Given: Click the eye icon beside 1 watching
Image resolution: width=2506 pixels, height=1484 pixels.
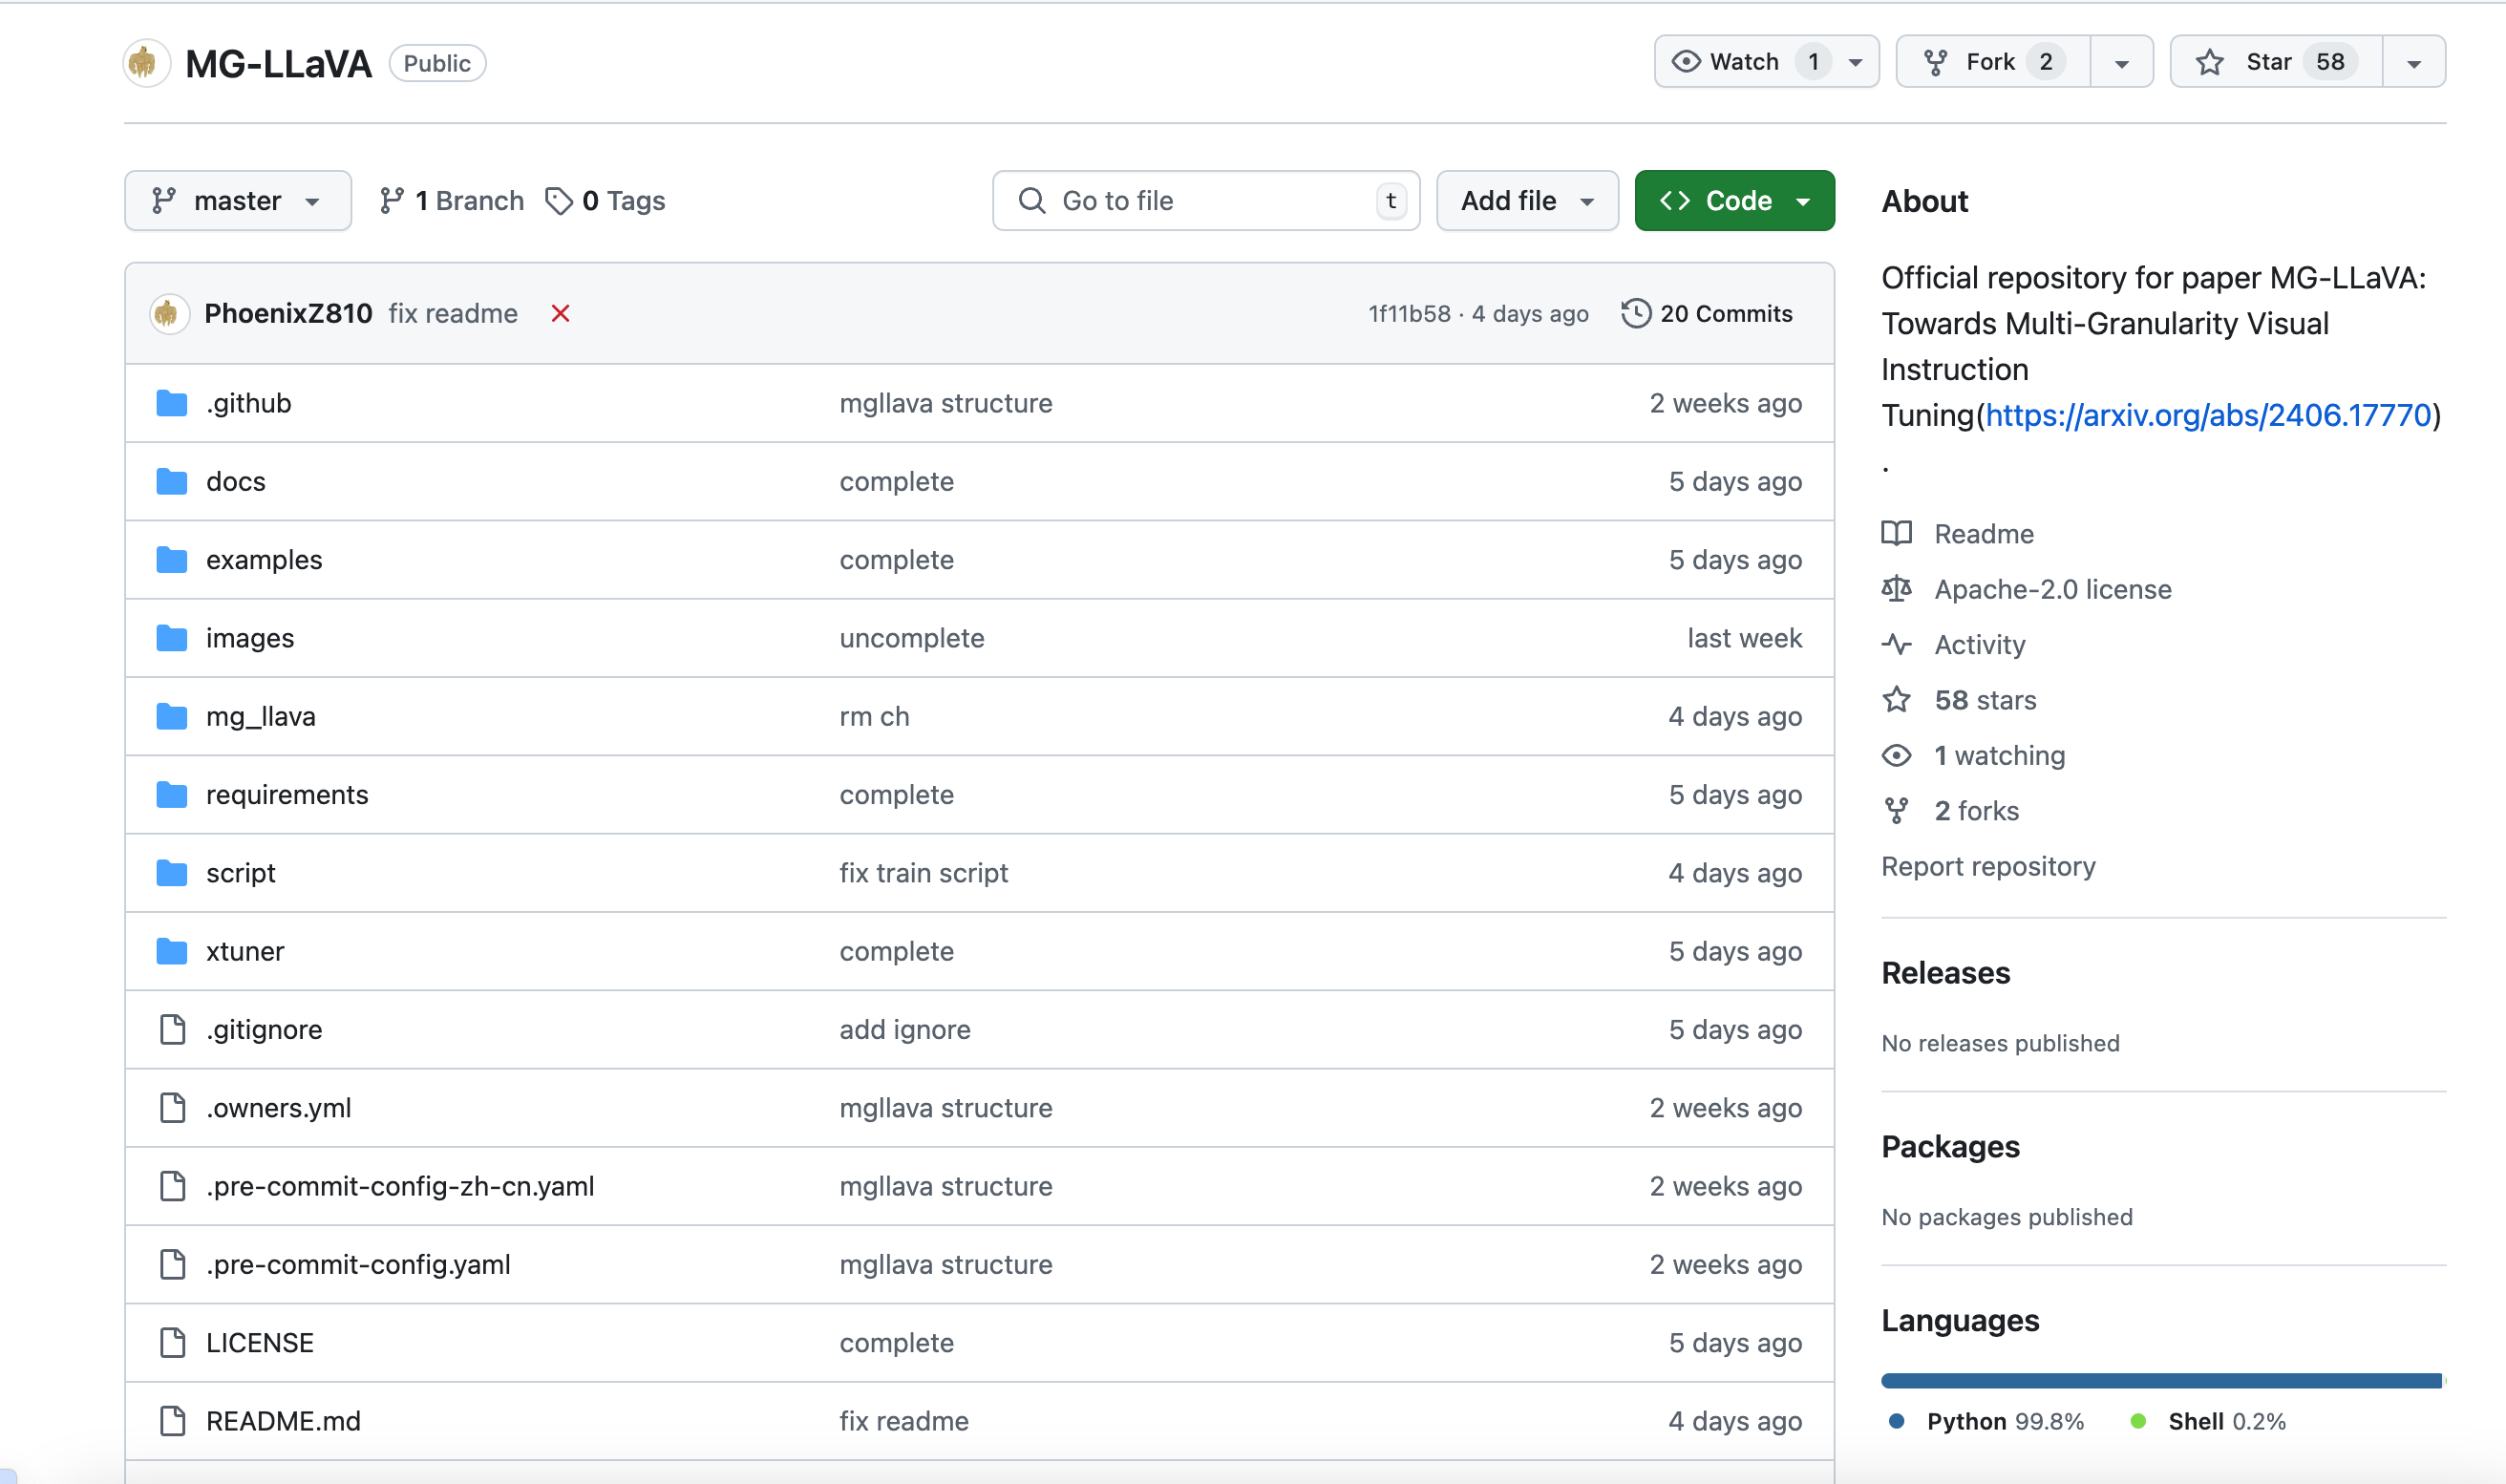Looking at the screenshot, I should pos(1896,755).
